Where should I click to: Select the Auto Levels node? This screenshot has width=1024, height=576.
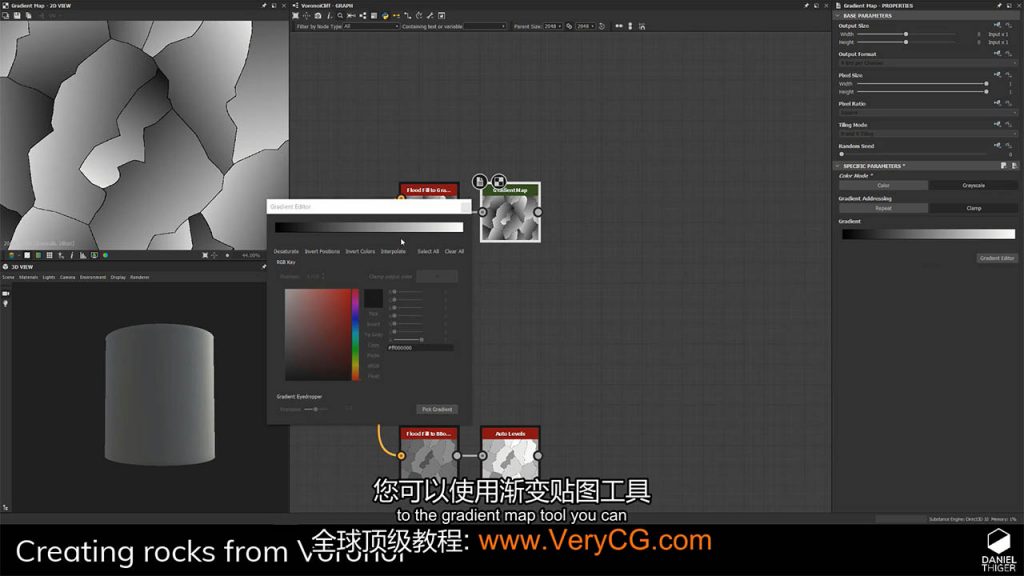[x=510, y=453]
